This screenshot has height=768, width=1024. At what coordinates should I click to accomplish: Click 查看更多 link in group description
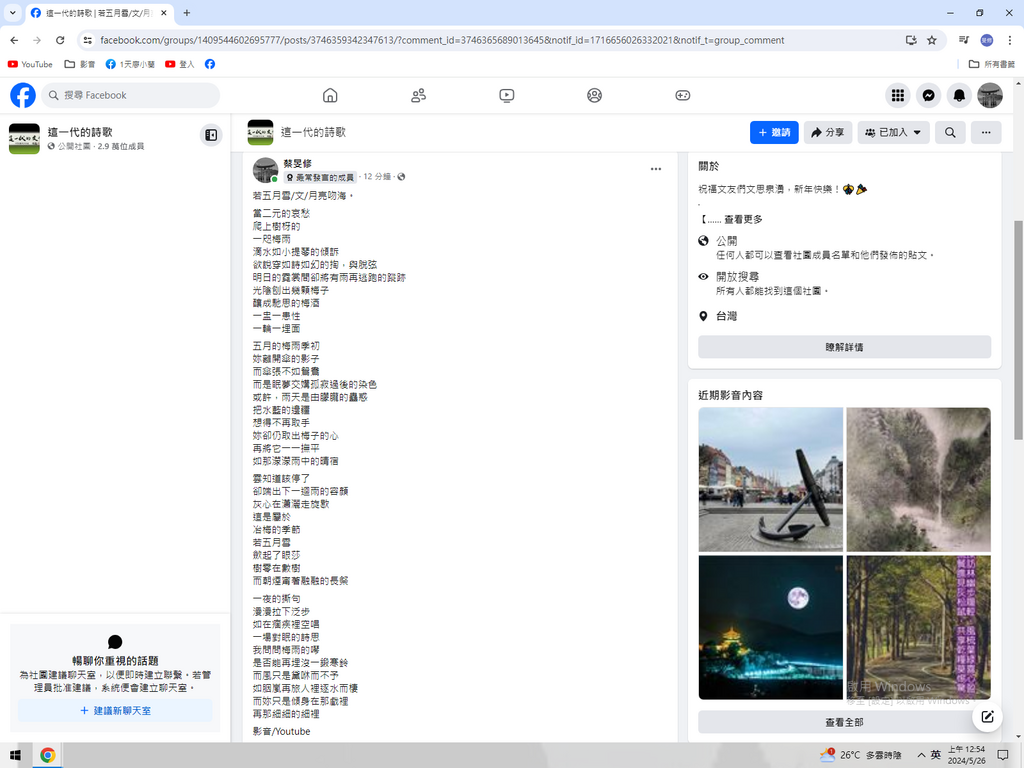pyautogui.click(x=741, y=219)
